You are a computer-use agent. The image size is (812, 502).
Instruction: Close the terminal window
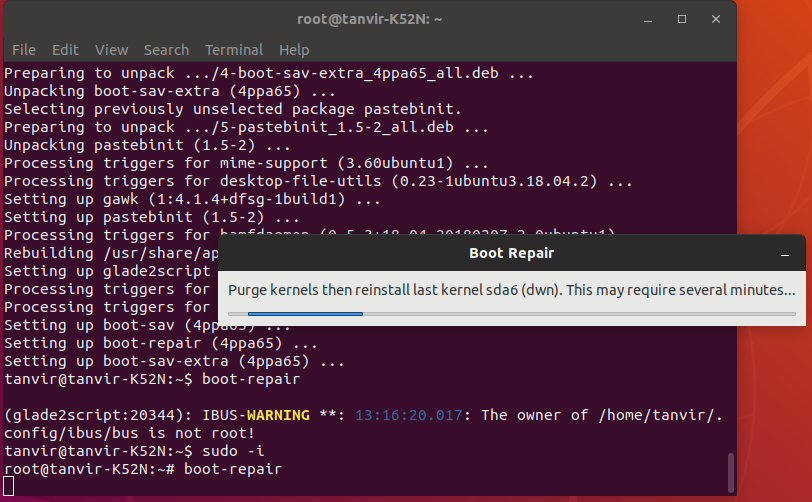tap(716, 19)
